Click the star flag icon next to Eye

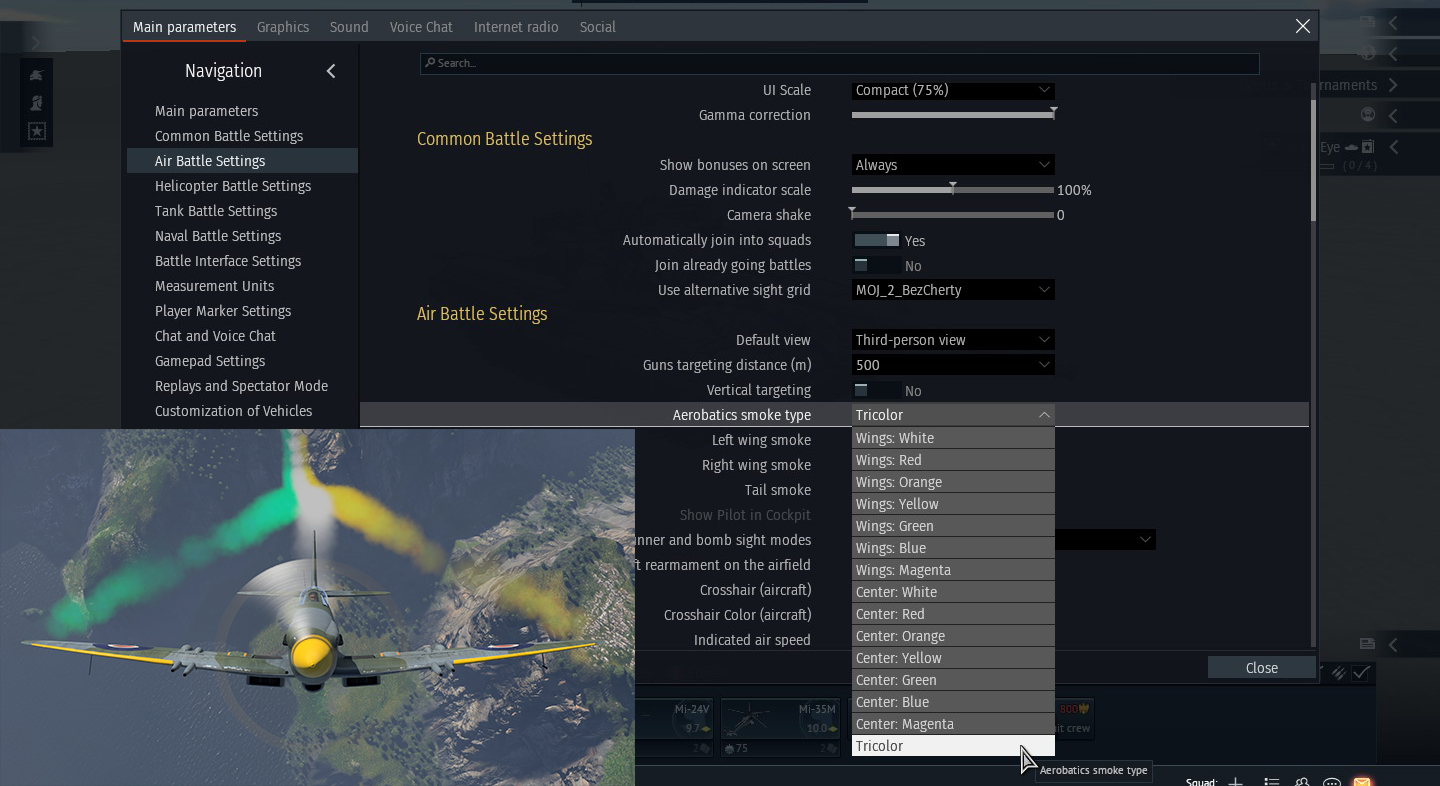(1367, 147)
